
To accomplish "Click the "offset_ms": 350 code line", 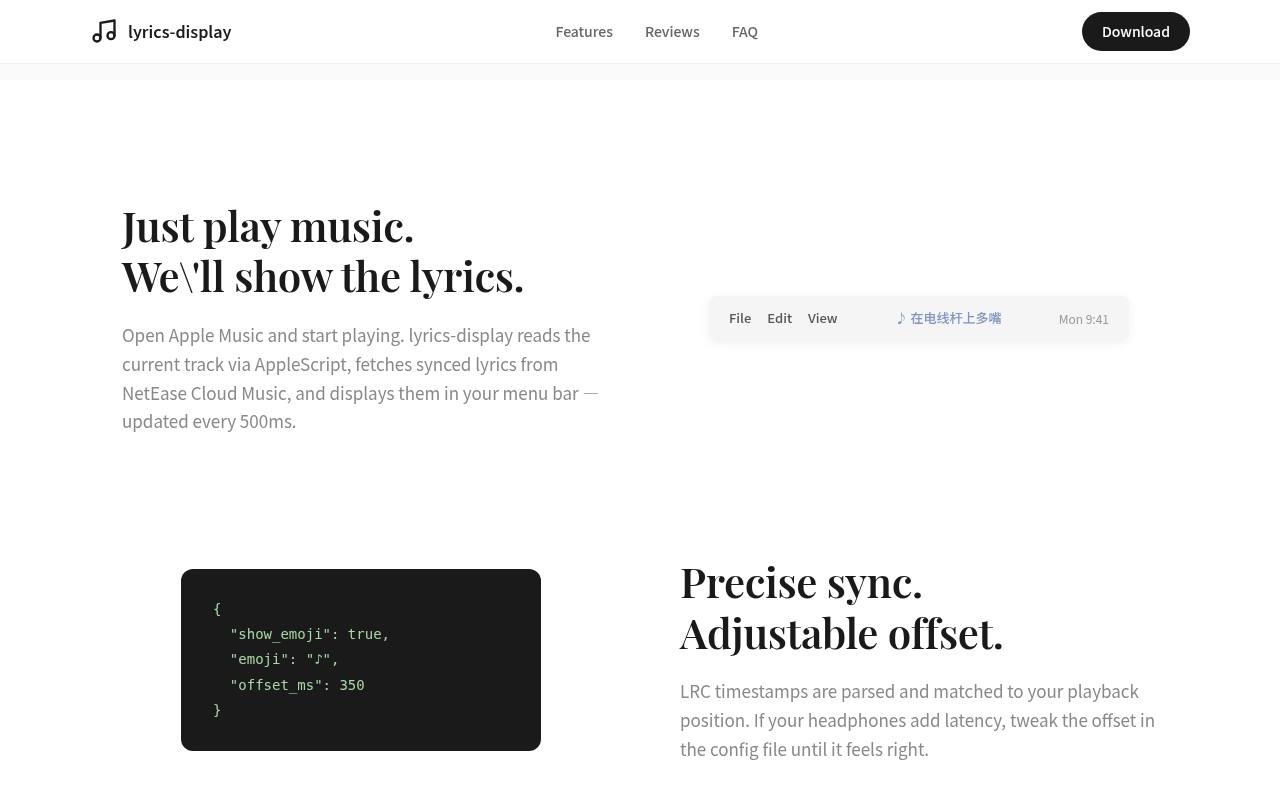I will 297,685.
